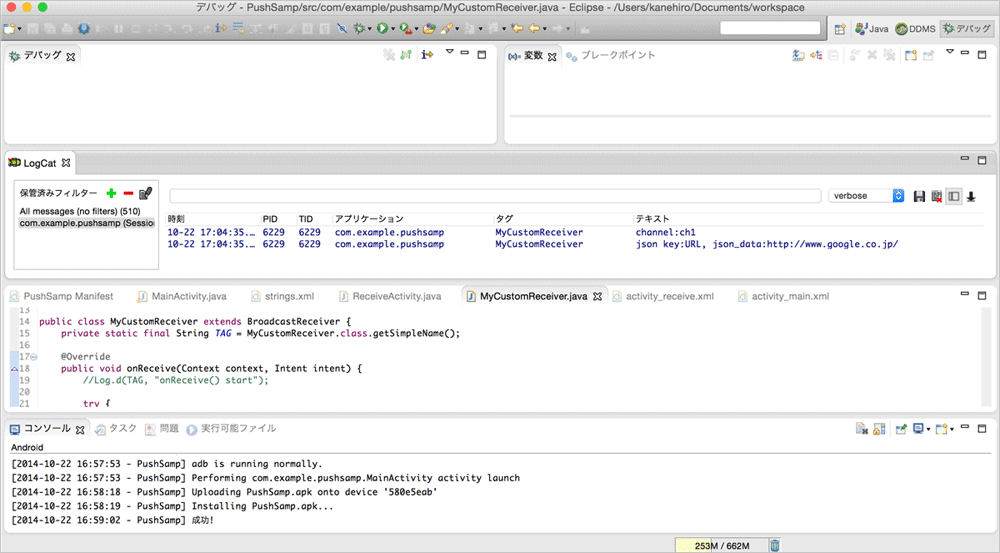This screenshot has height=553, width=1000.
Task: Click Export Selected Items floppy icon in LogCat
Action: click(919, 196)
